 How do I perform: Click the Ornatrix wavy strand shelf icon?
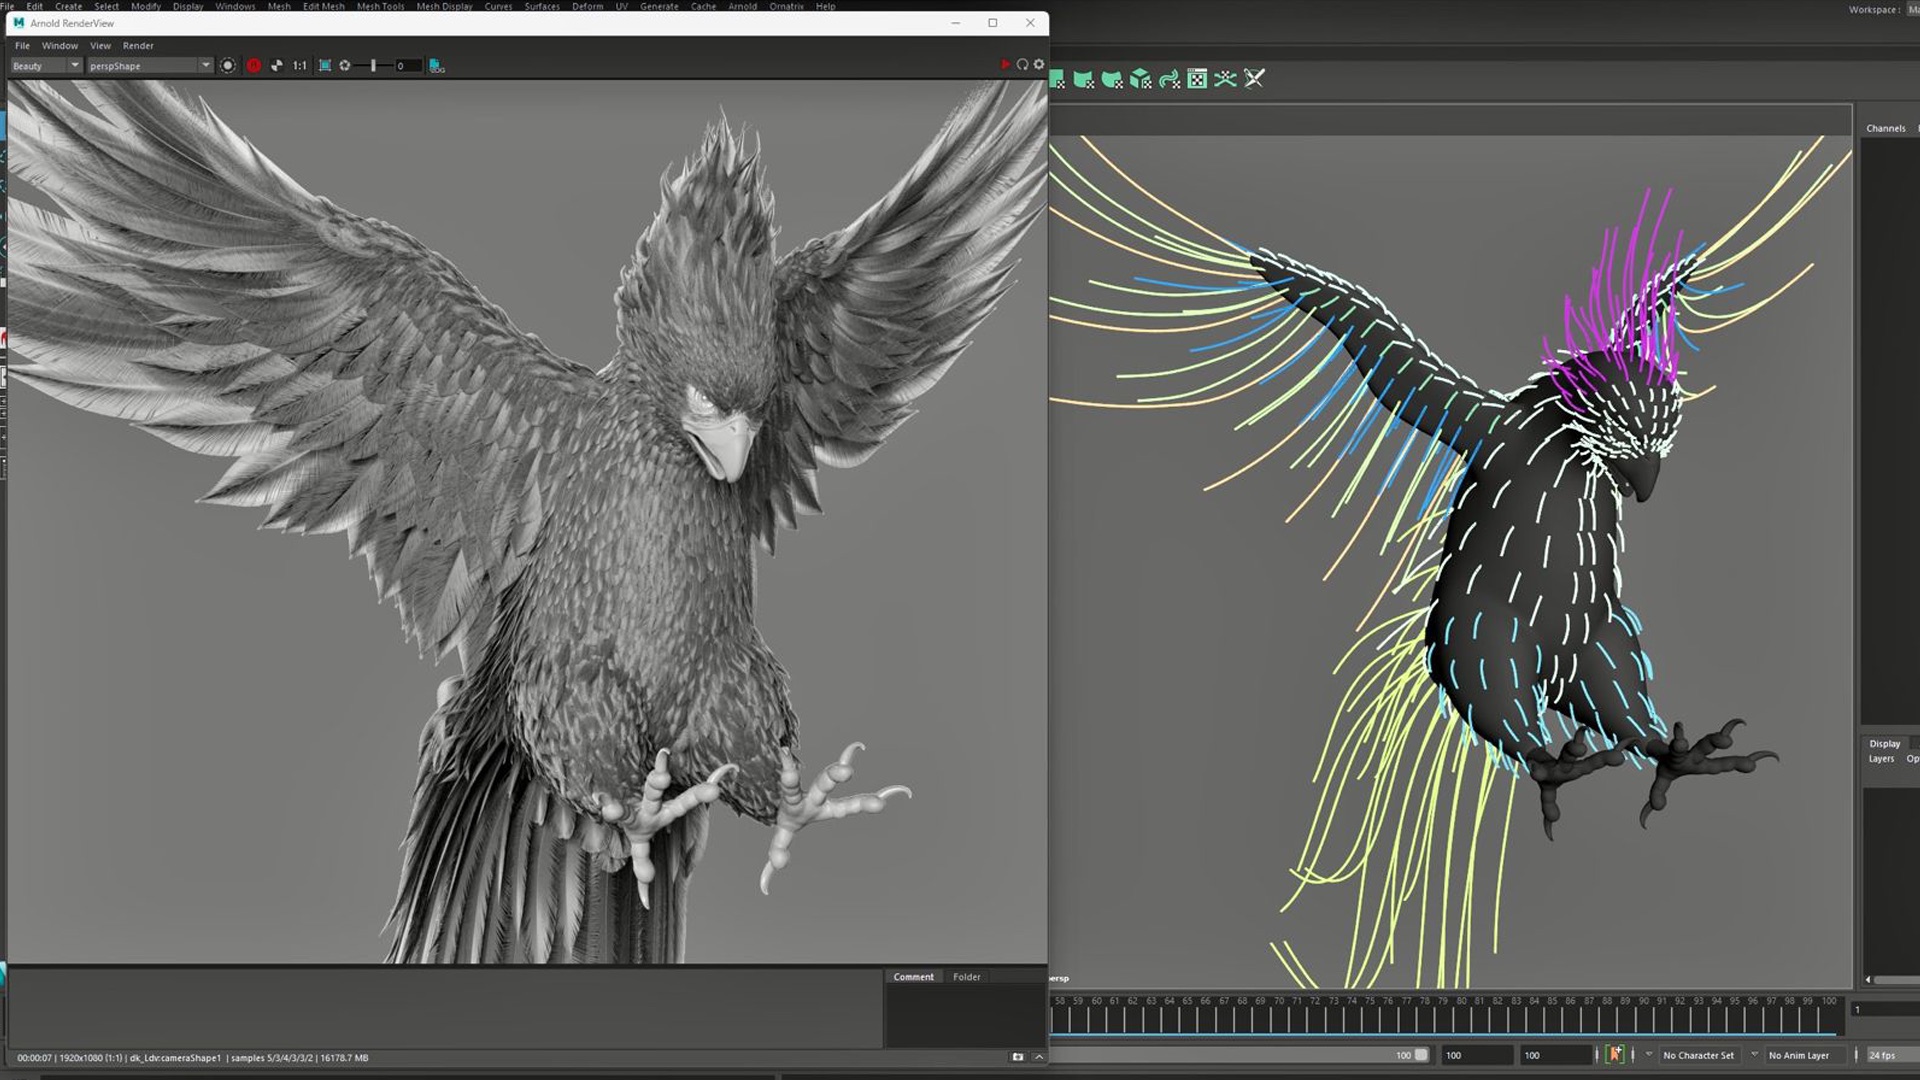[1169, 79]
